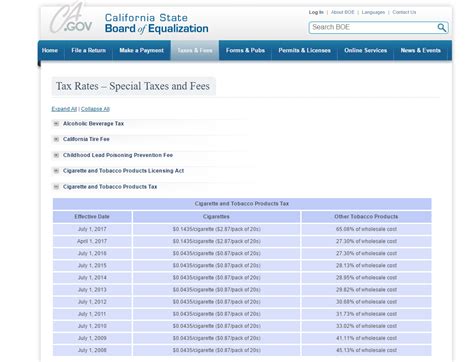Open the News & Events menu

pyautogui.click(x=421, y=50)
